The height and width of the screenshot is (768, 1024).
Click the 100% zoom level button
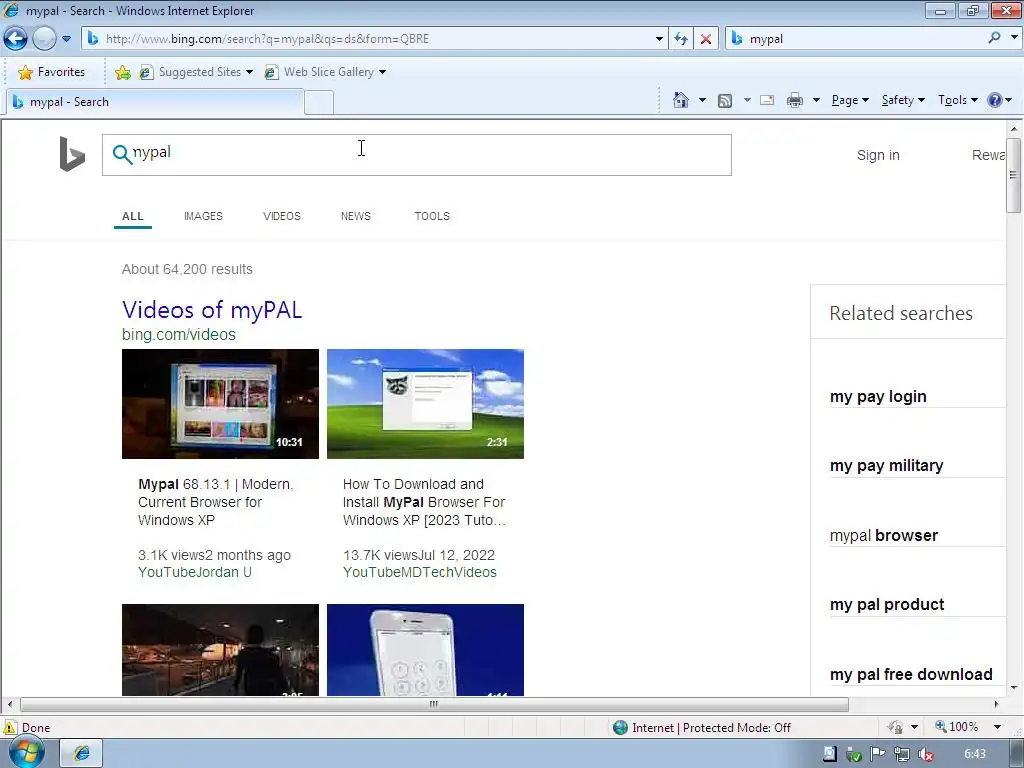click(x=957, y=727)
